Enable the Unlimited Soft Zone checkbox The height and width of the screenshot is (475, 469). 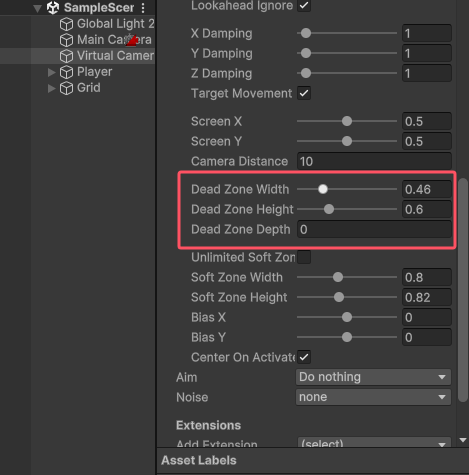point(304,257)
